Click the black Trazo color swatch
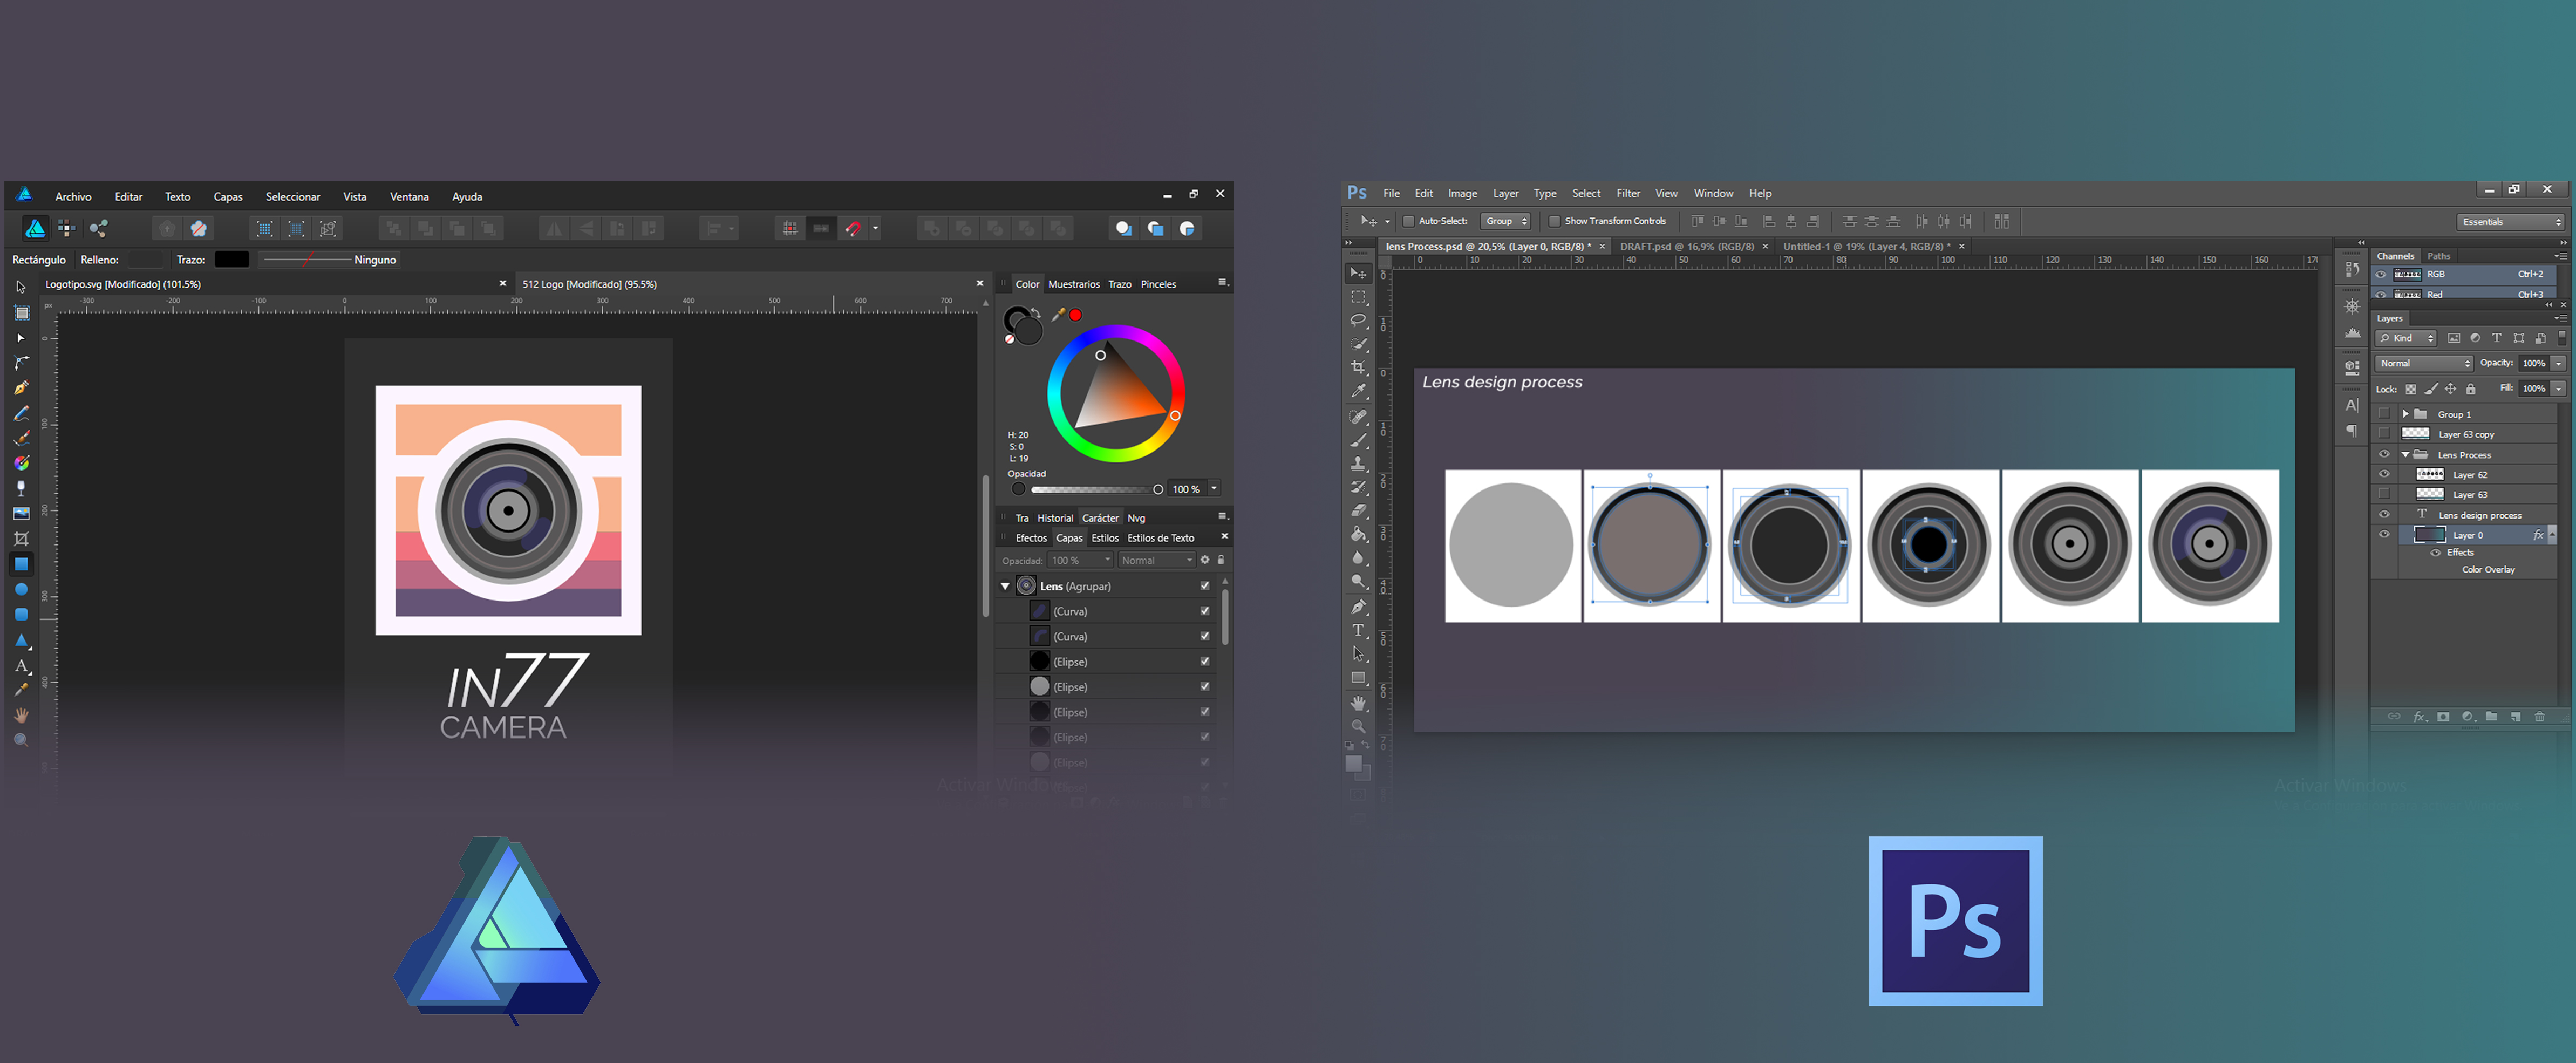 231,260
